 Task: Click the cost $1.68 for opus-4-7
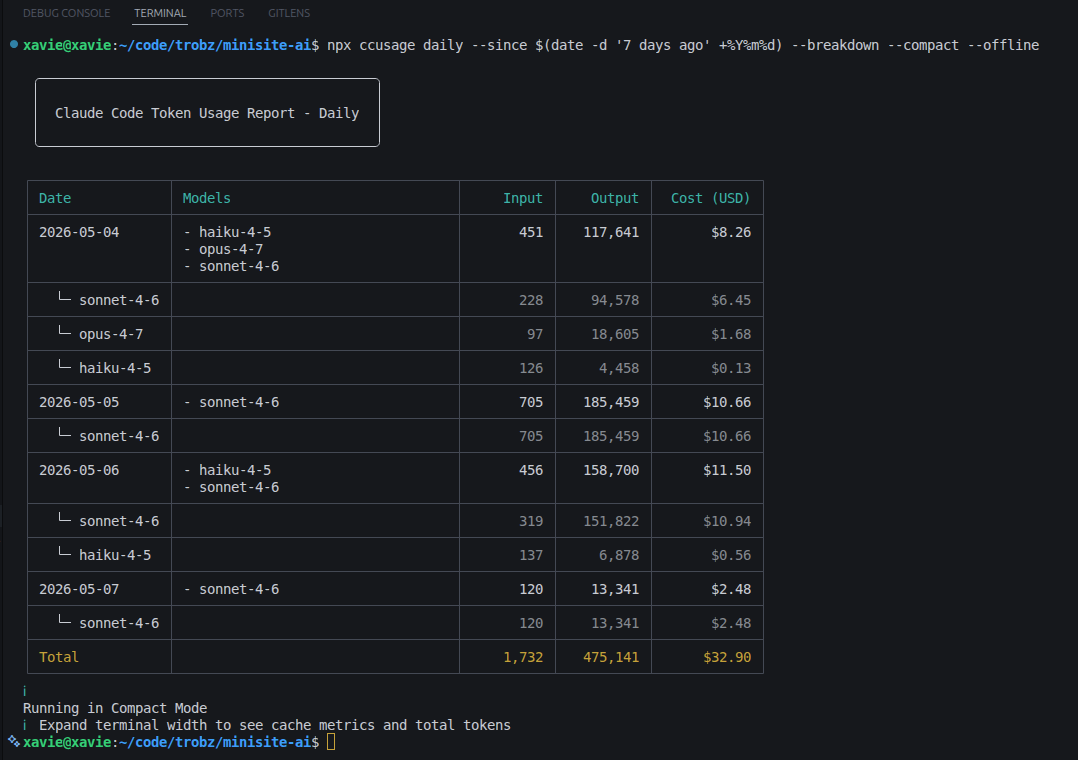click(731, 334)
